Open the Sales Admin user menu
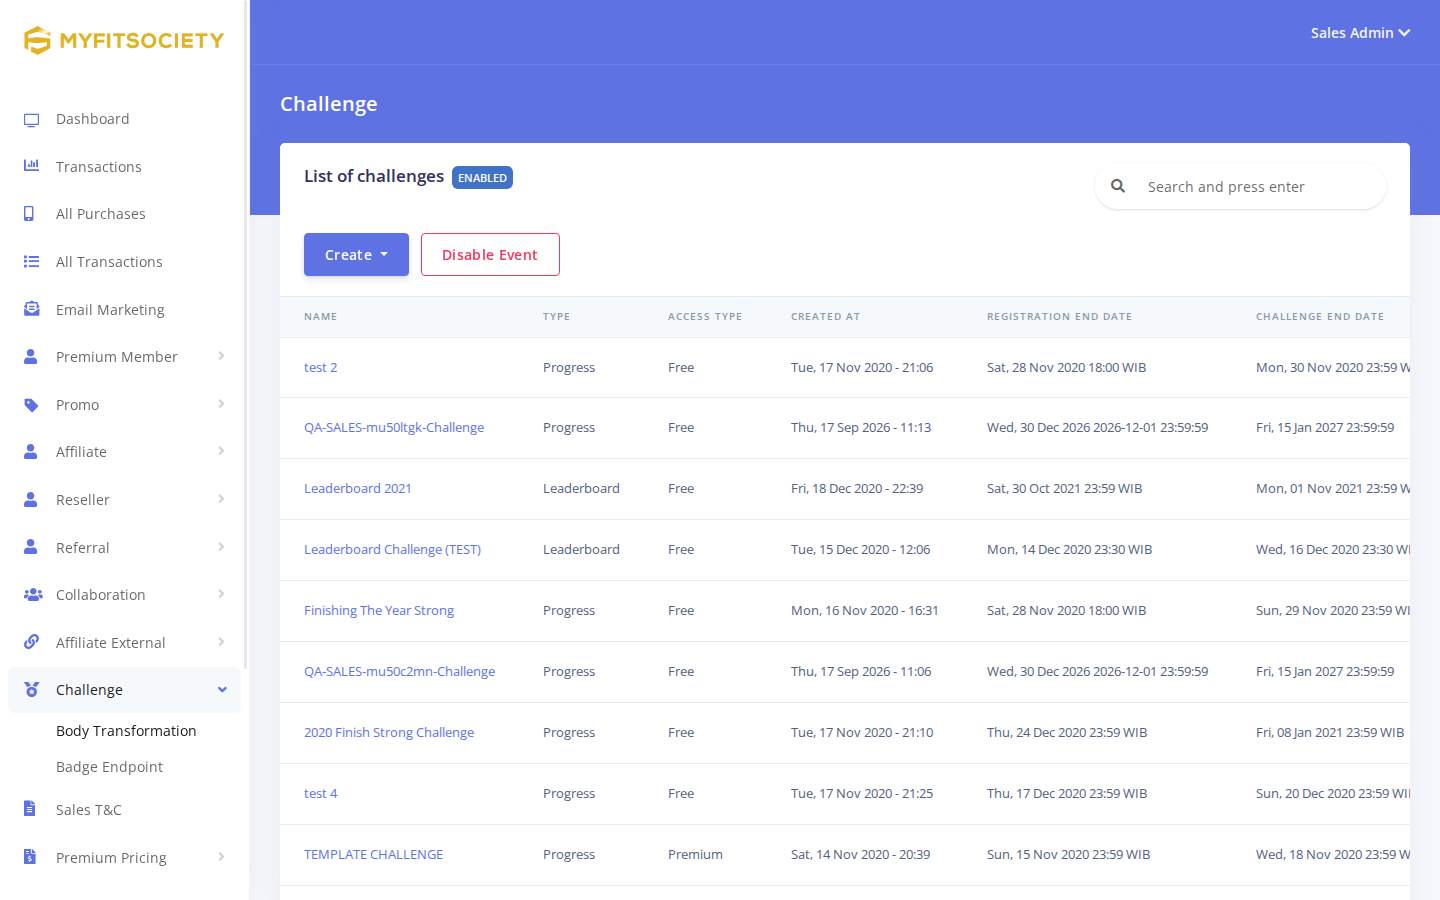The image size is (1440, 900). tap(1360, 33)
